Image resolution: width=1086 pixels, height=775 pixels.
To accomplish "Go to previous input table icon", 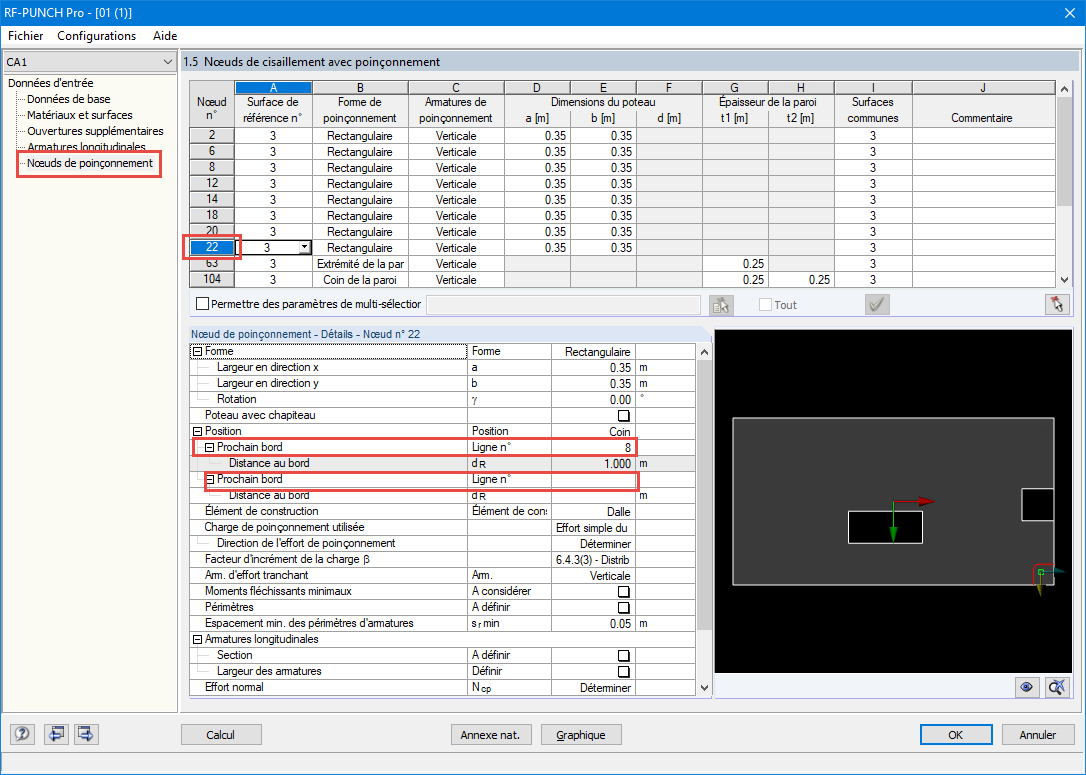I will tap(56, 733).
